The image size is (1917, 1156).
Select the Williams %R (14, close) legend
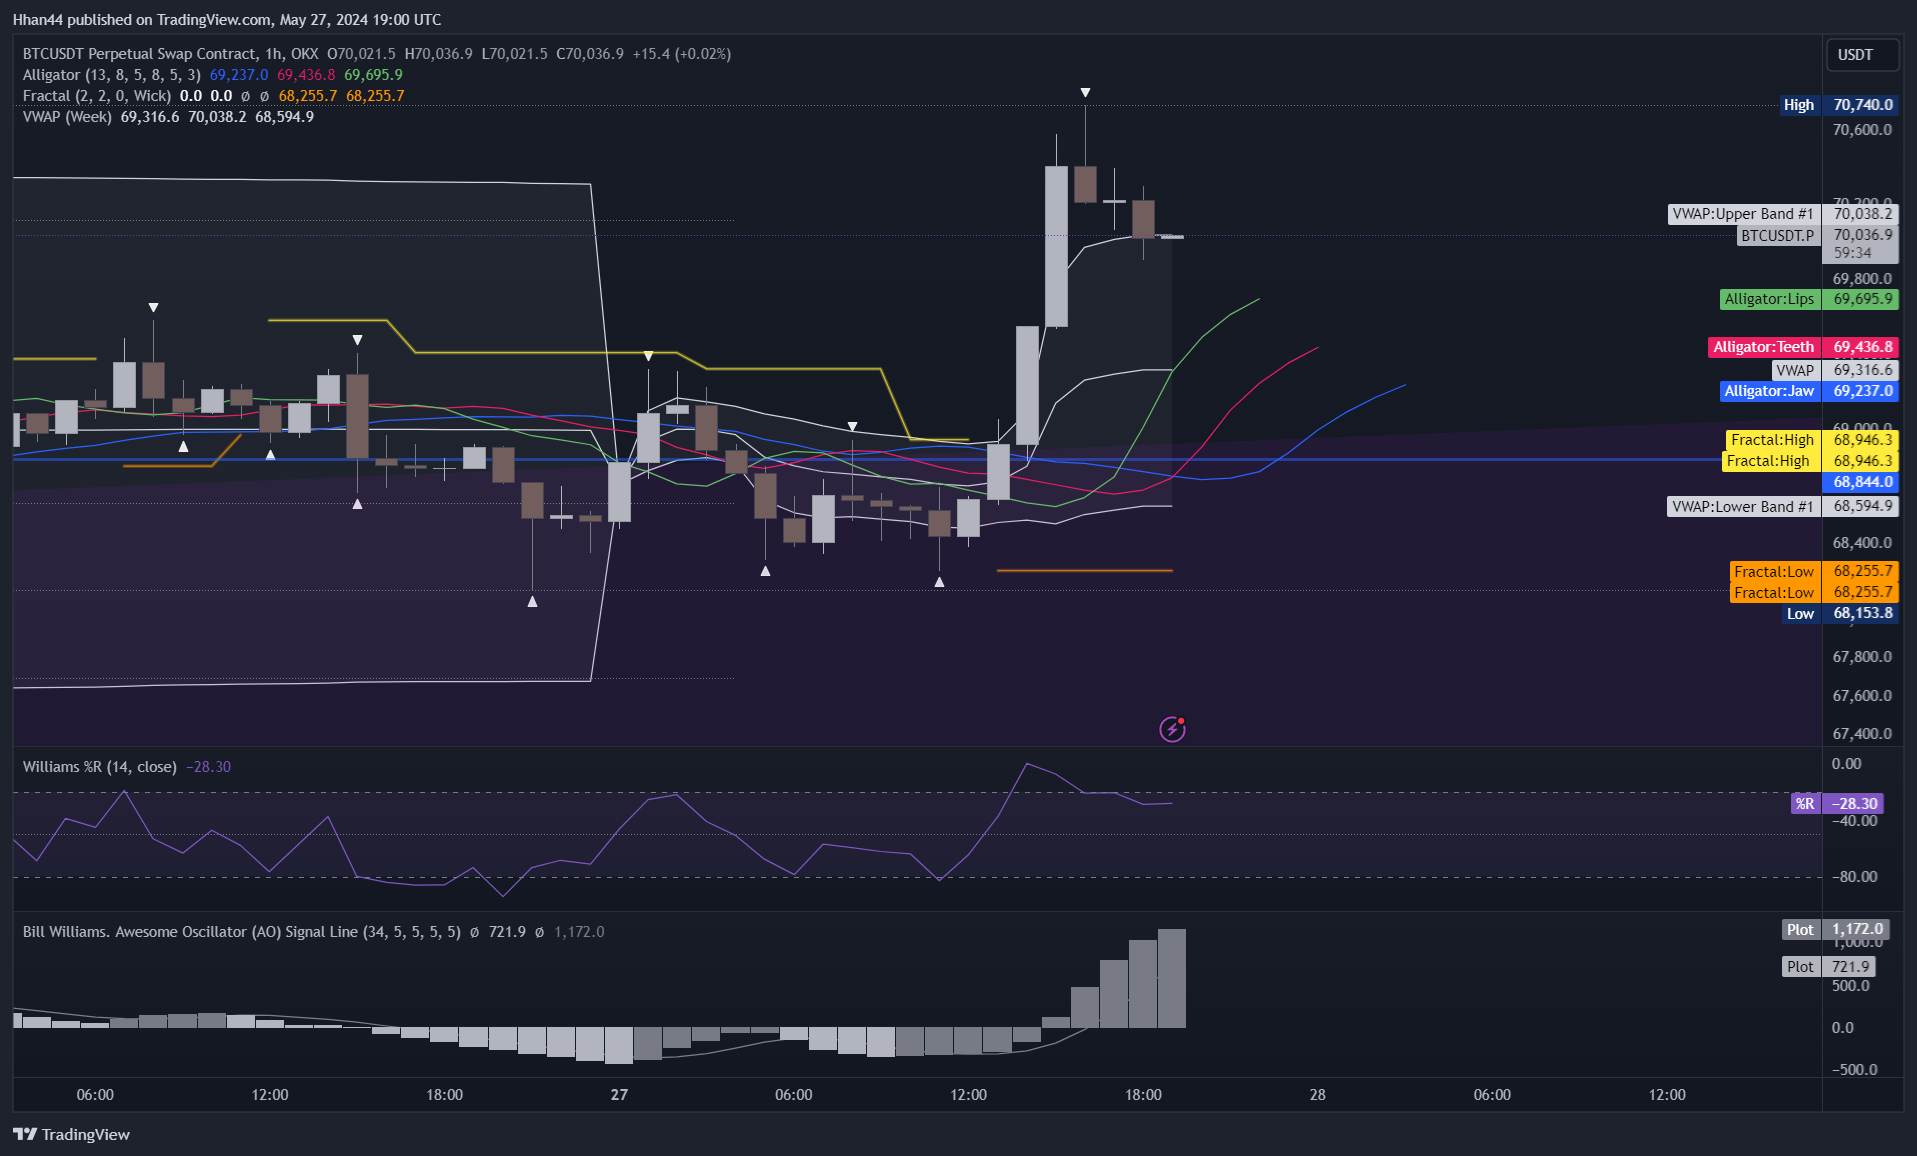click(99, 767)
